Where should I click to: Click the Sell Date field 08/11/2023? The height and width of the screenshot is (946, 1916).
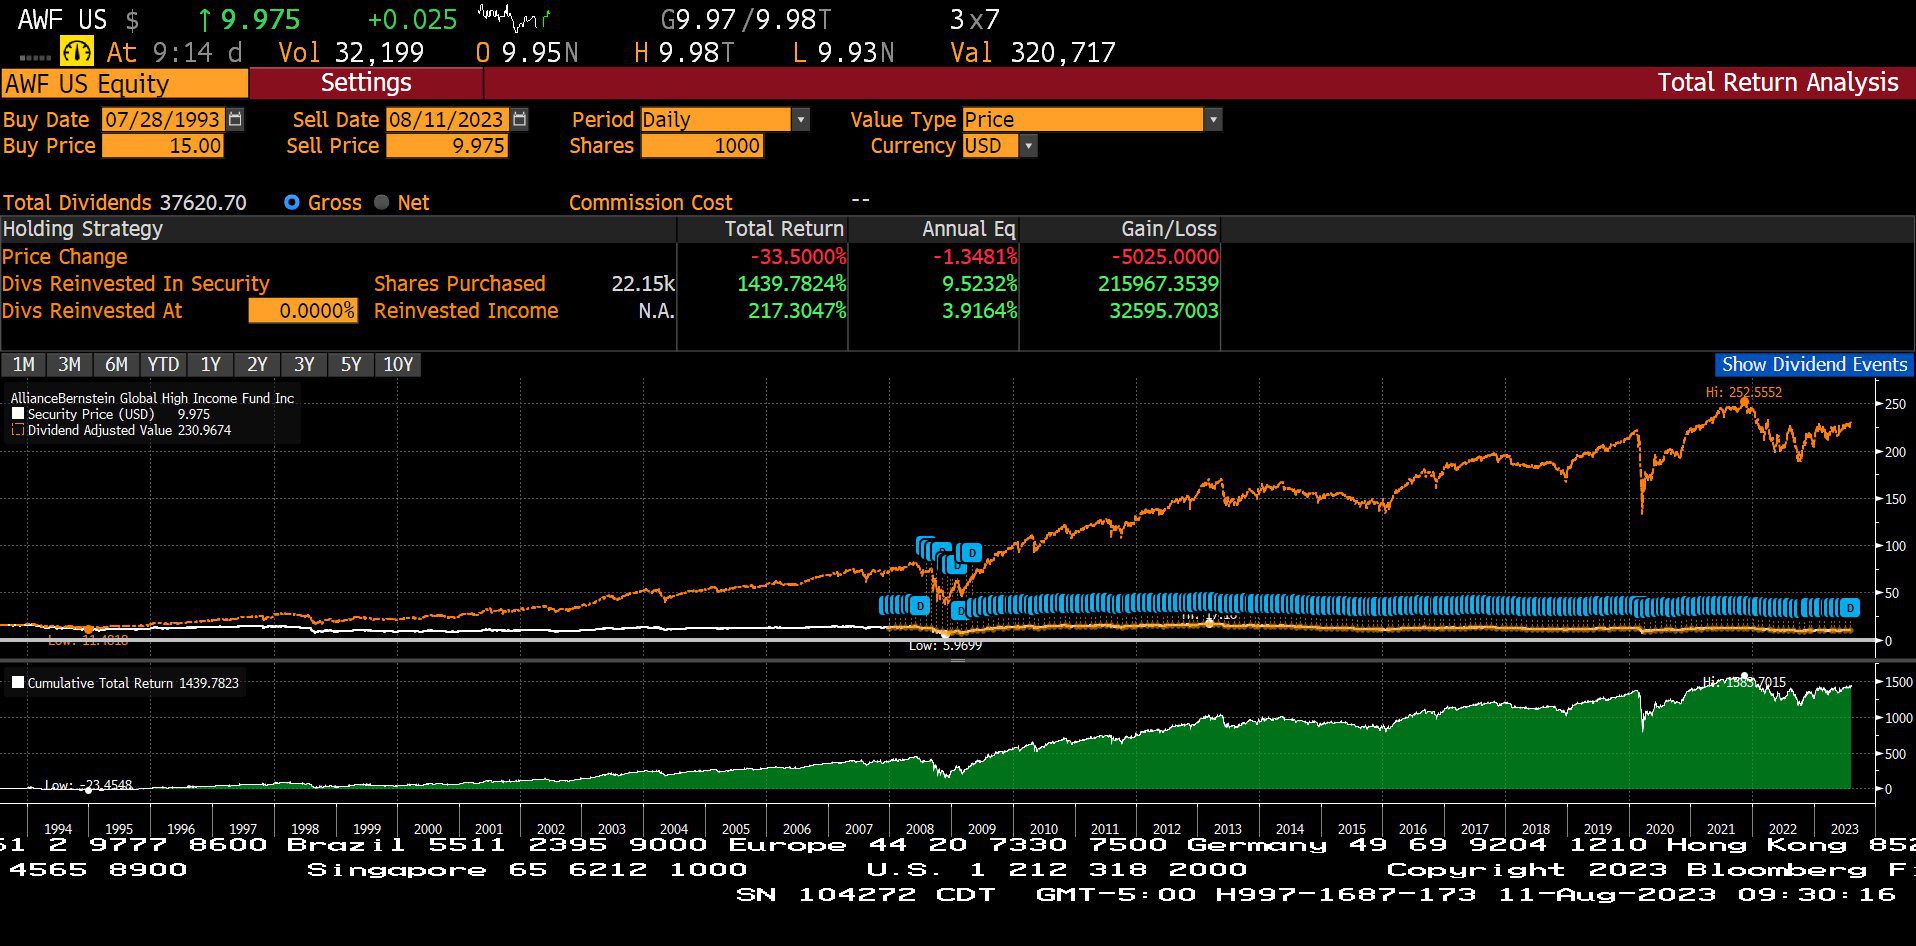click(447, 119)
